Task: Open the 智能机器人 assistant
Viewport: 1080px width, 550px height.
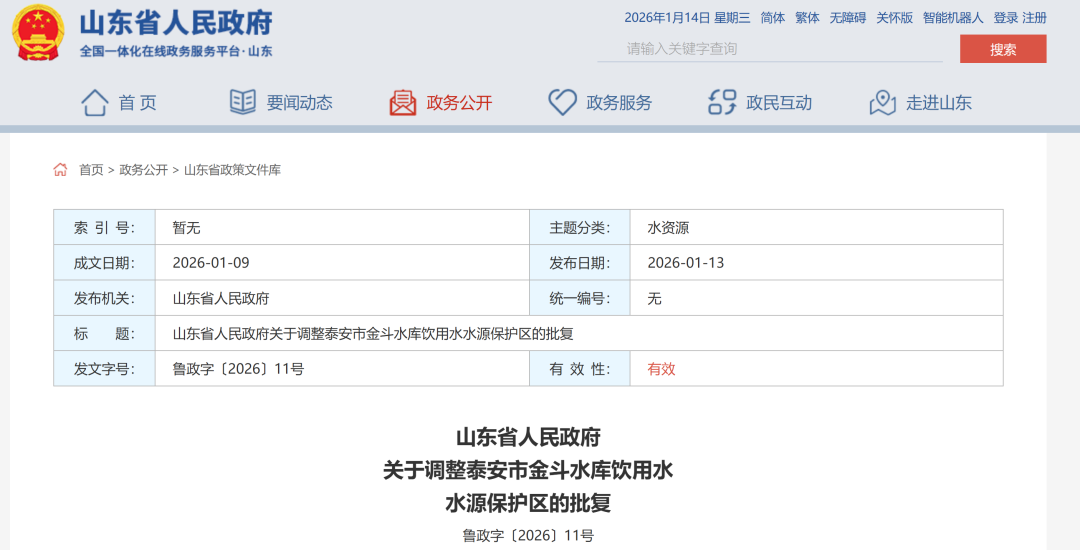Action: tap(953, 18)
